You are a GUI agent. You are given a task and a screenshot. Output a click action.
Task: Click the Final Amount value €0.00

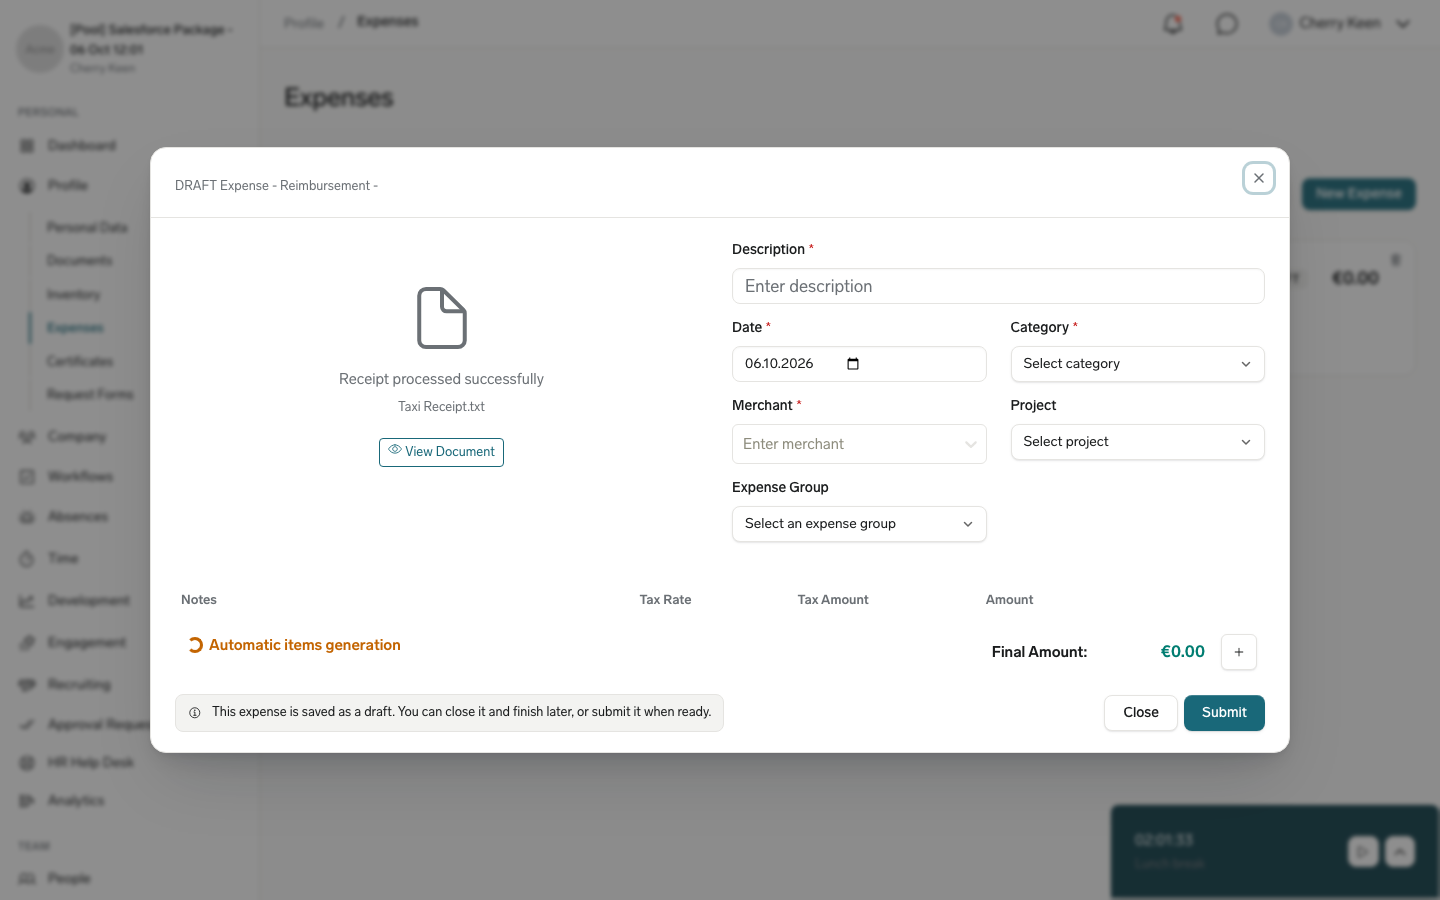pos(1182,652)
